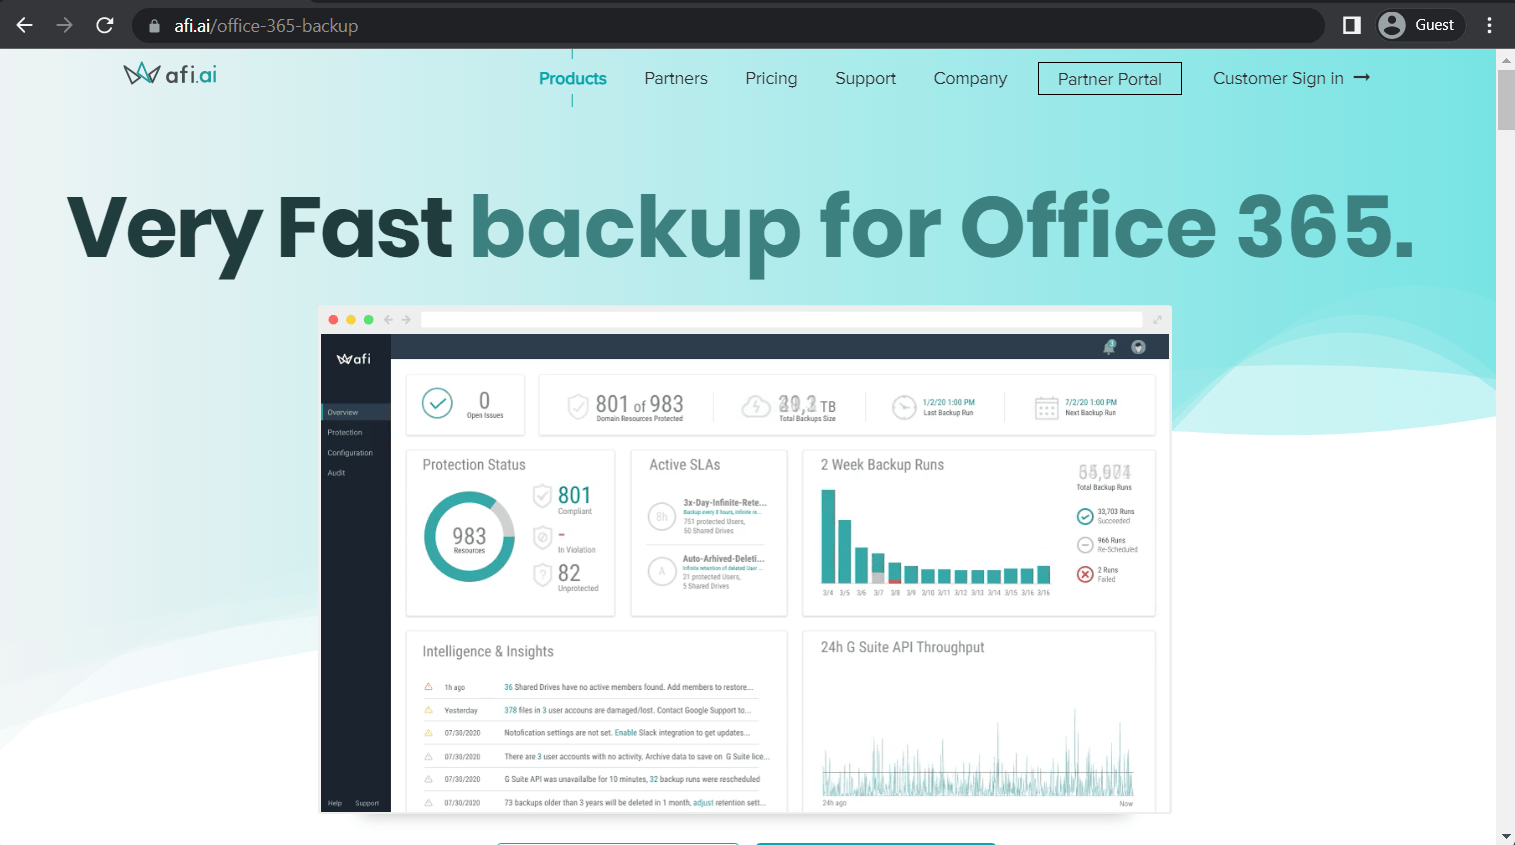1515x845 pixels.
Task: Click the afi logo in the dashboard sidebar
Action: pyautogui.click(x=355, y=357)
